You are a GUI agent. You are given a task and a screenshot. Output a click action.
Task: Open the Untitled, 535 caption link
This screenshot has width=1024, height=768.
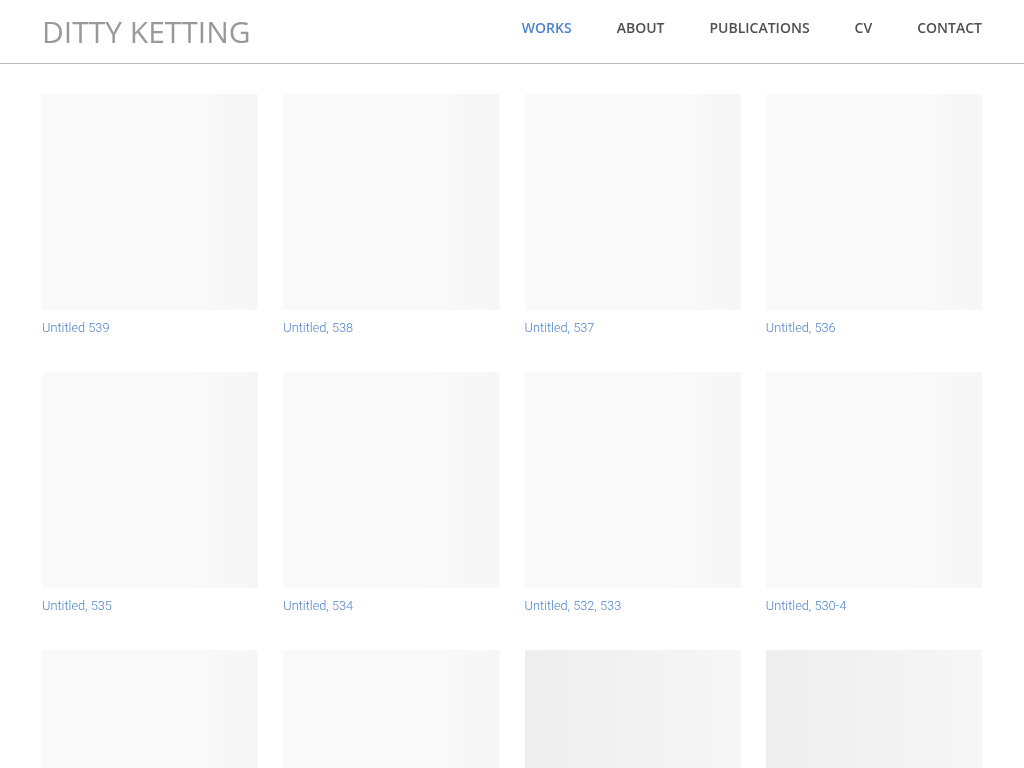click(x=77, y=606)
